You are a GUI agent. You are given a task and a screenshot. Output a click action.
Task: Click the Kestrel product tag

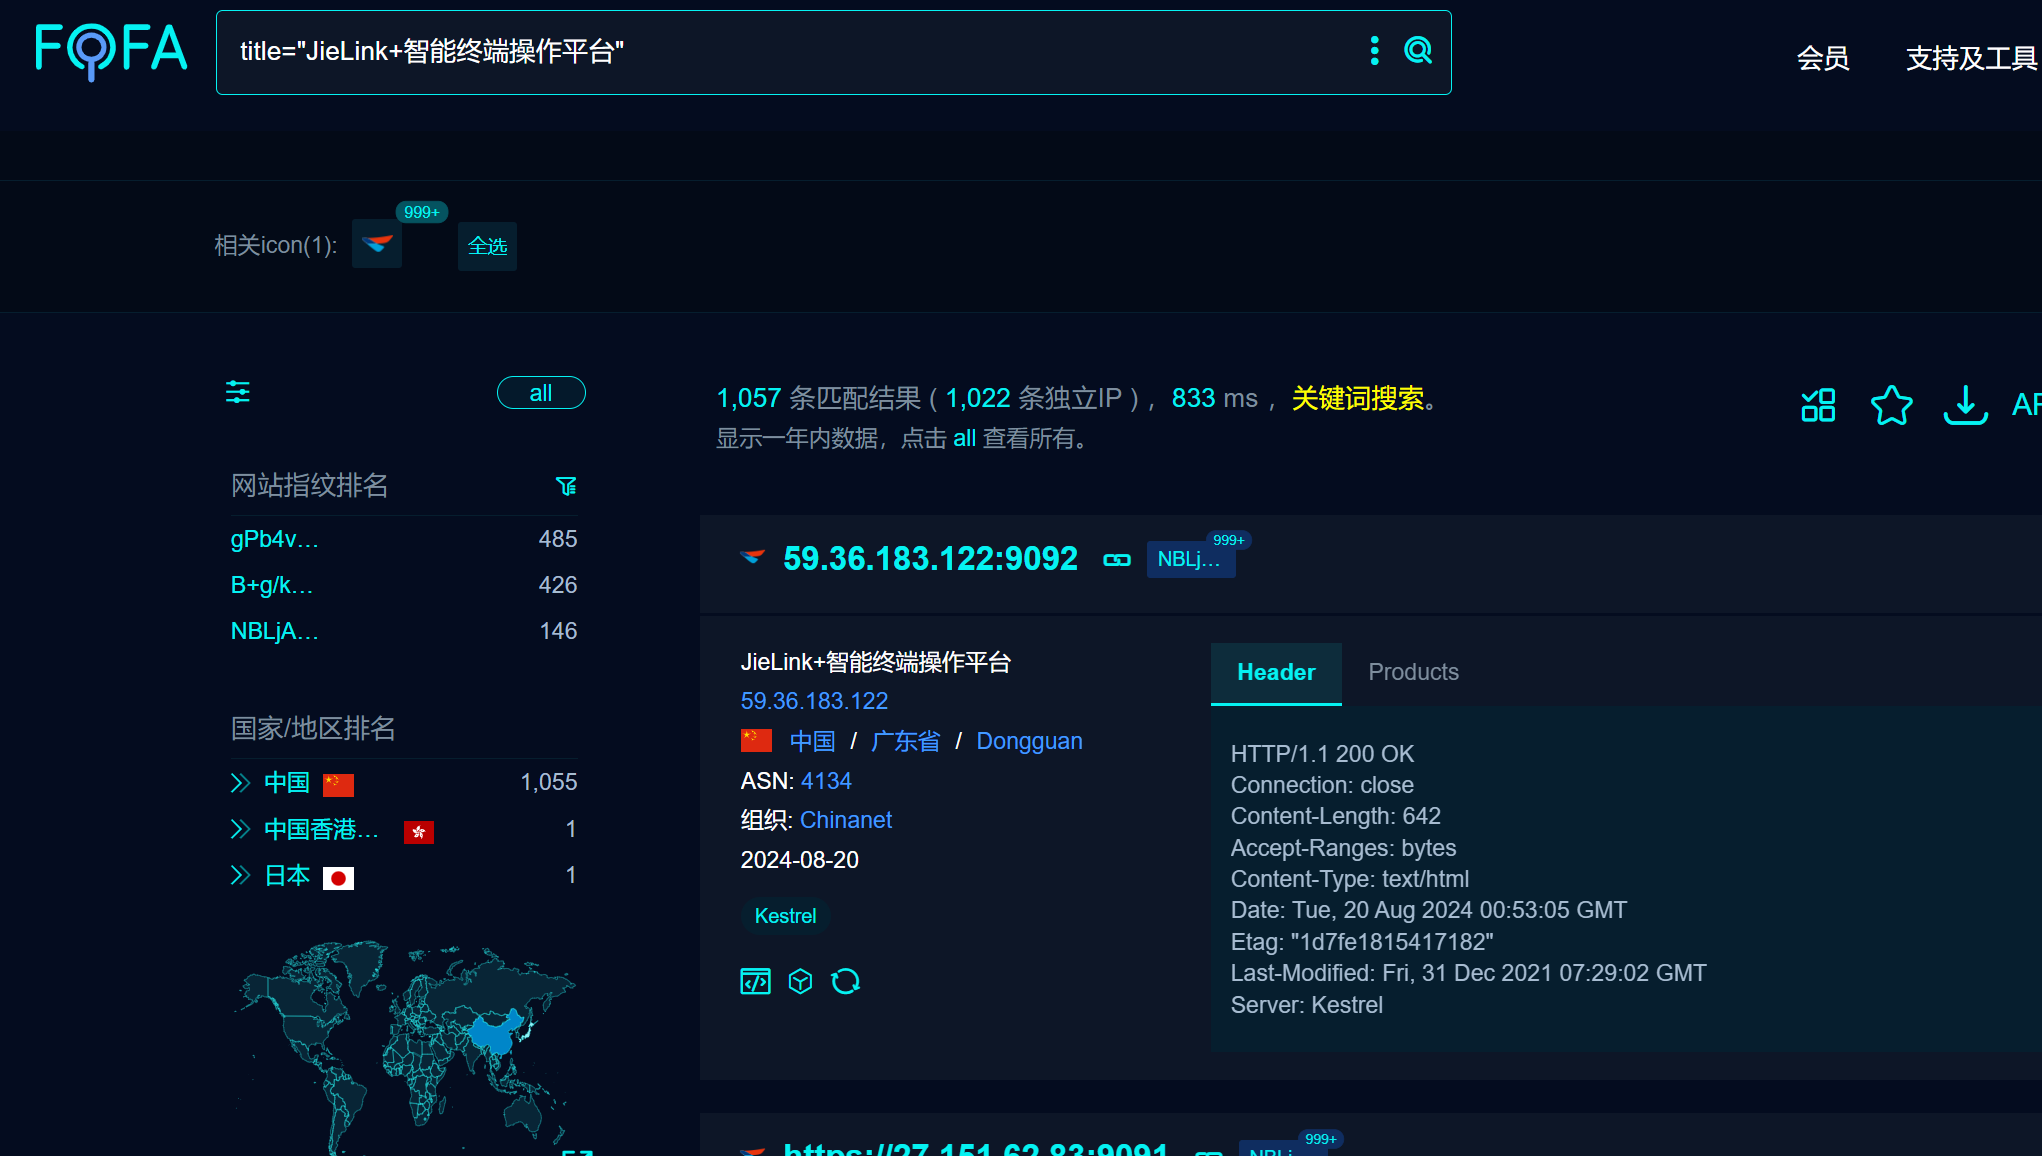point(785,916)
